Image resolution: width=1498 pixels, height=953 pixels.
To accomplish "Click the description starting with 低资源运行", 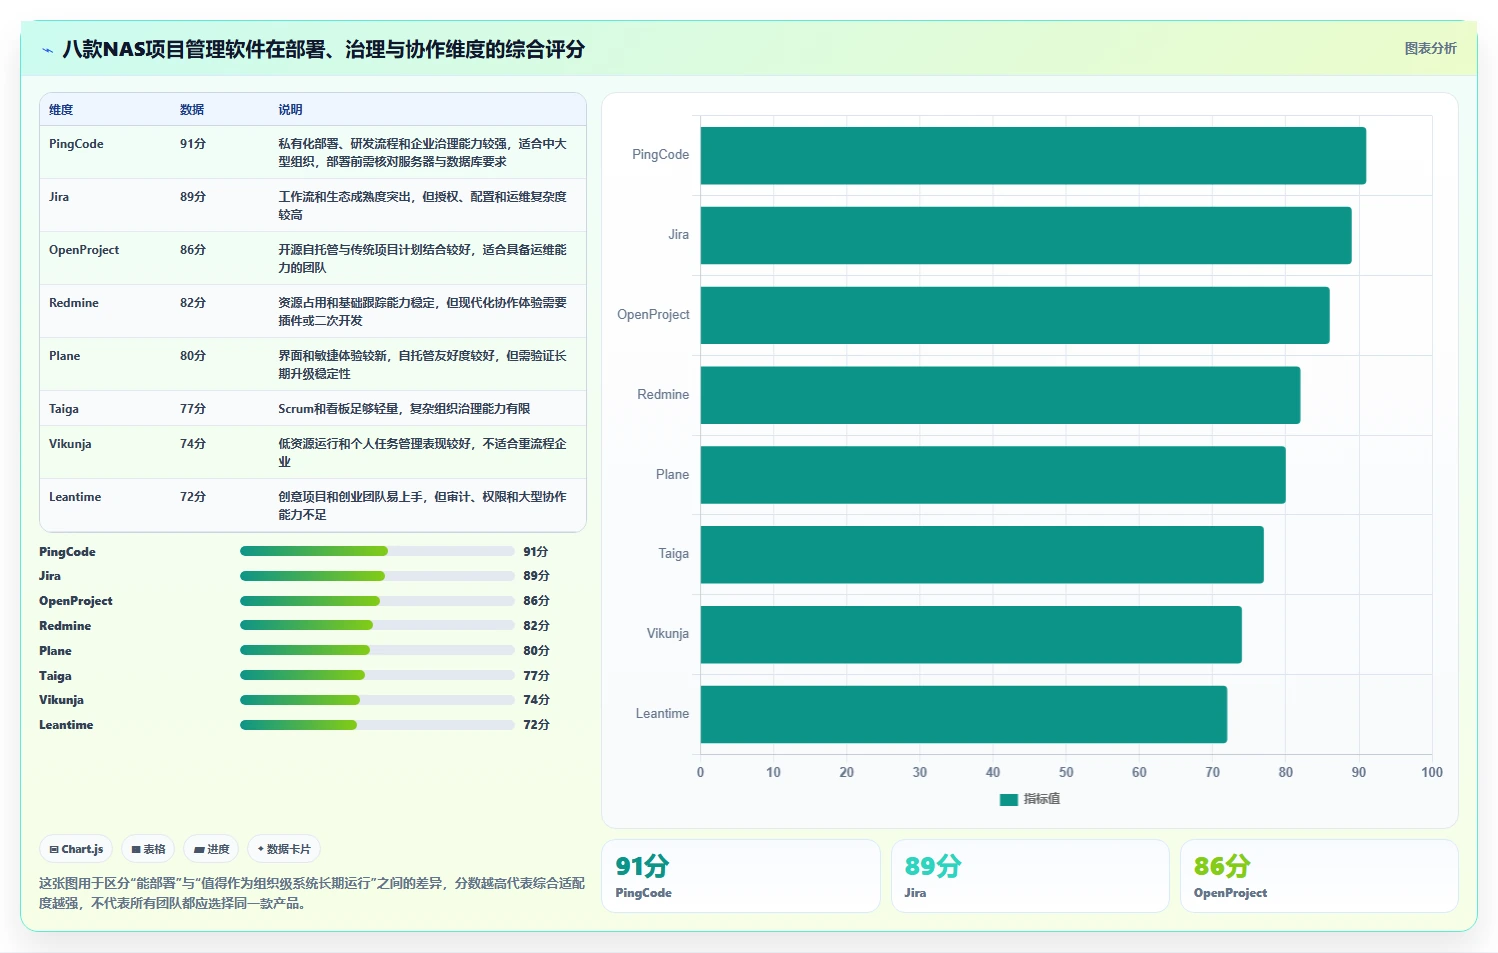I will (x=422, y=453).
